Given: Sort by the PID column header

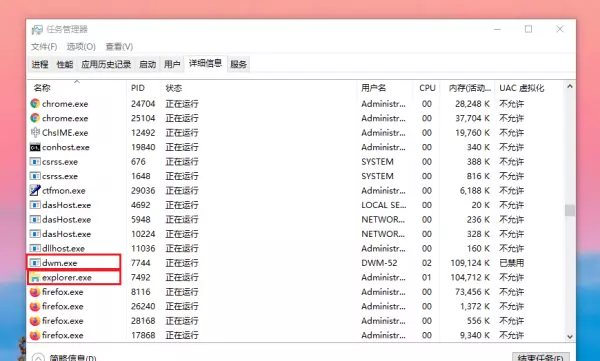Looking at the screenshot, I should coord(143,88).
